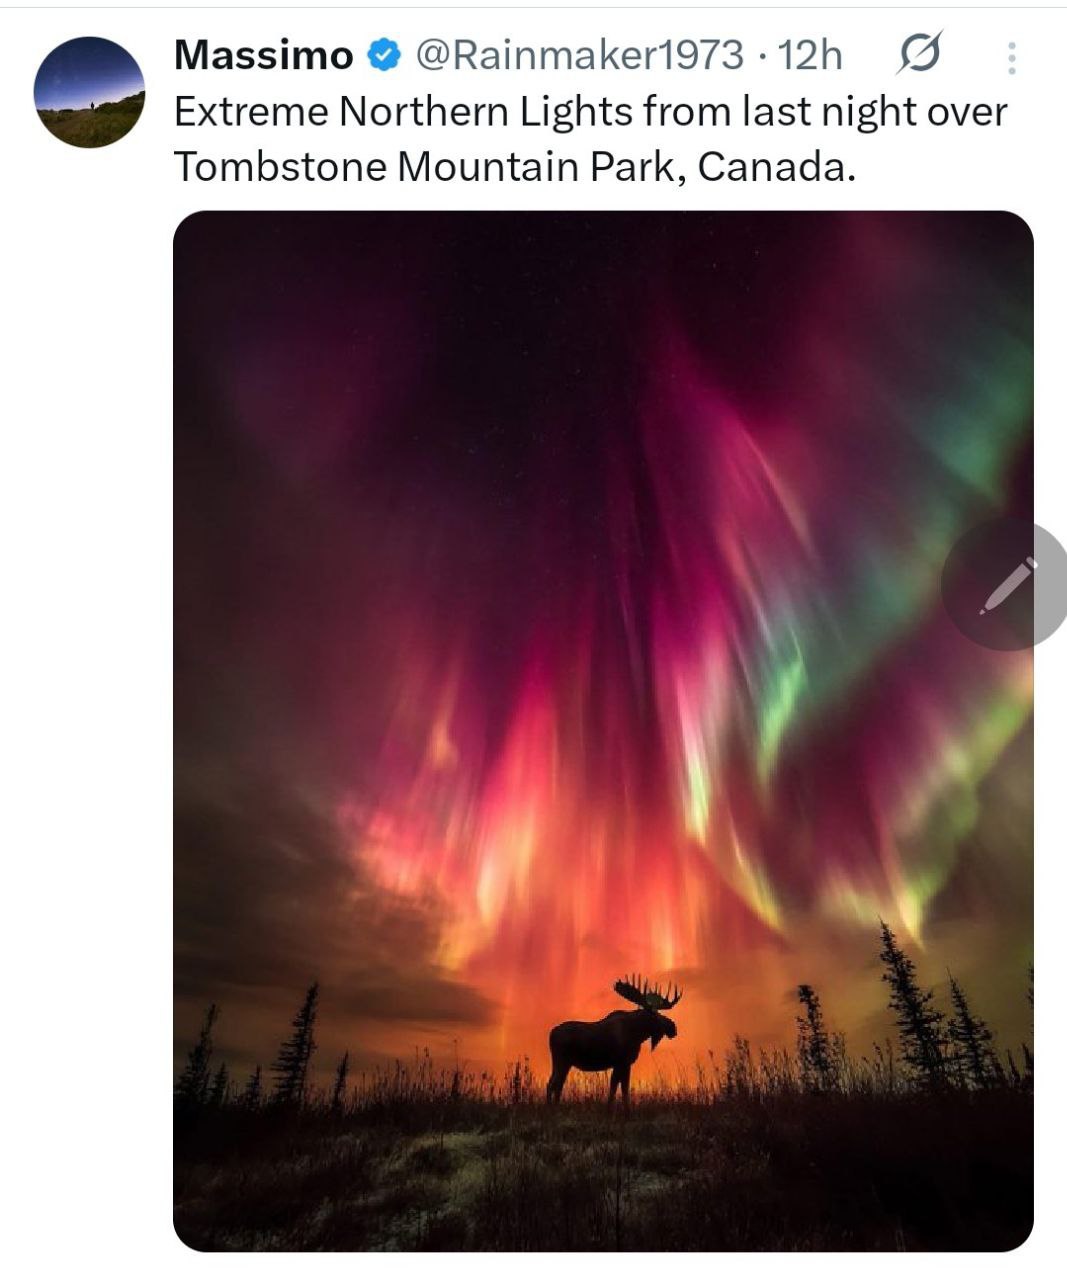
Task: Open Massimo's profile avatar picture
Action: [89, 92]
